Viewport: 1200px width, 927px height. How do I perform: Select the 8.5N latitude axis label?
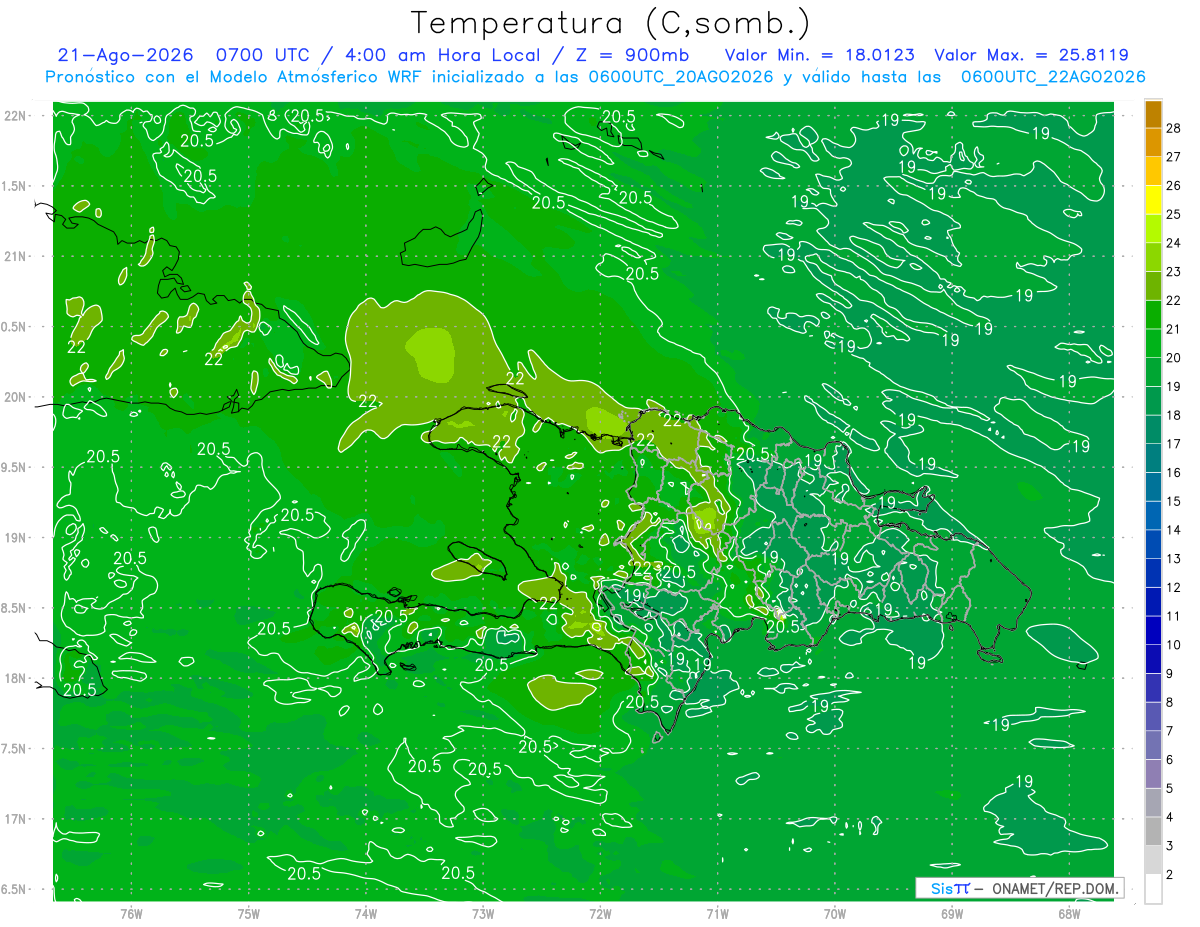click(16, 608)
